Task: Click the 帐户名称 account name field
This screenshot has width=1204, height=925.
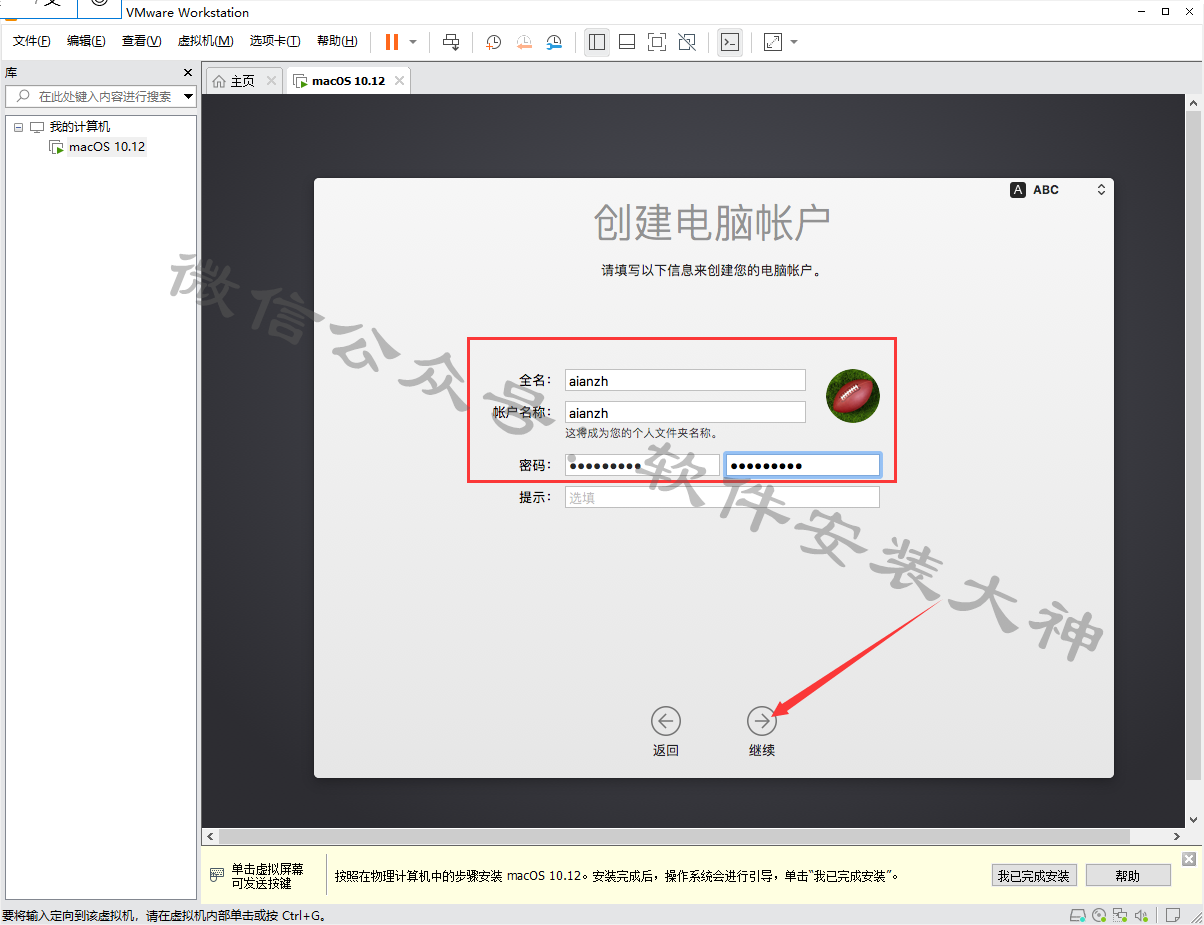Action: coord(685,412)
